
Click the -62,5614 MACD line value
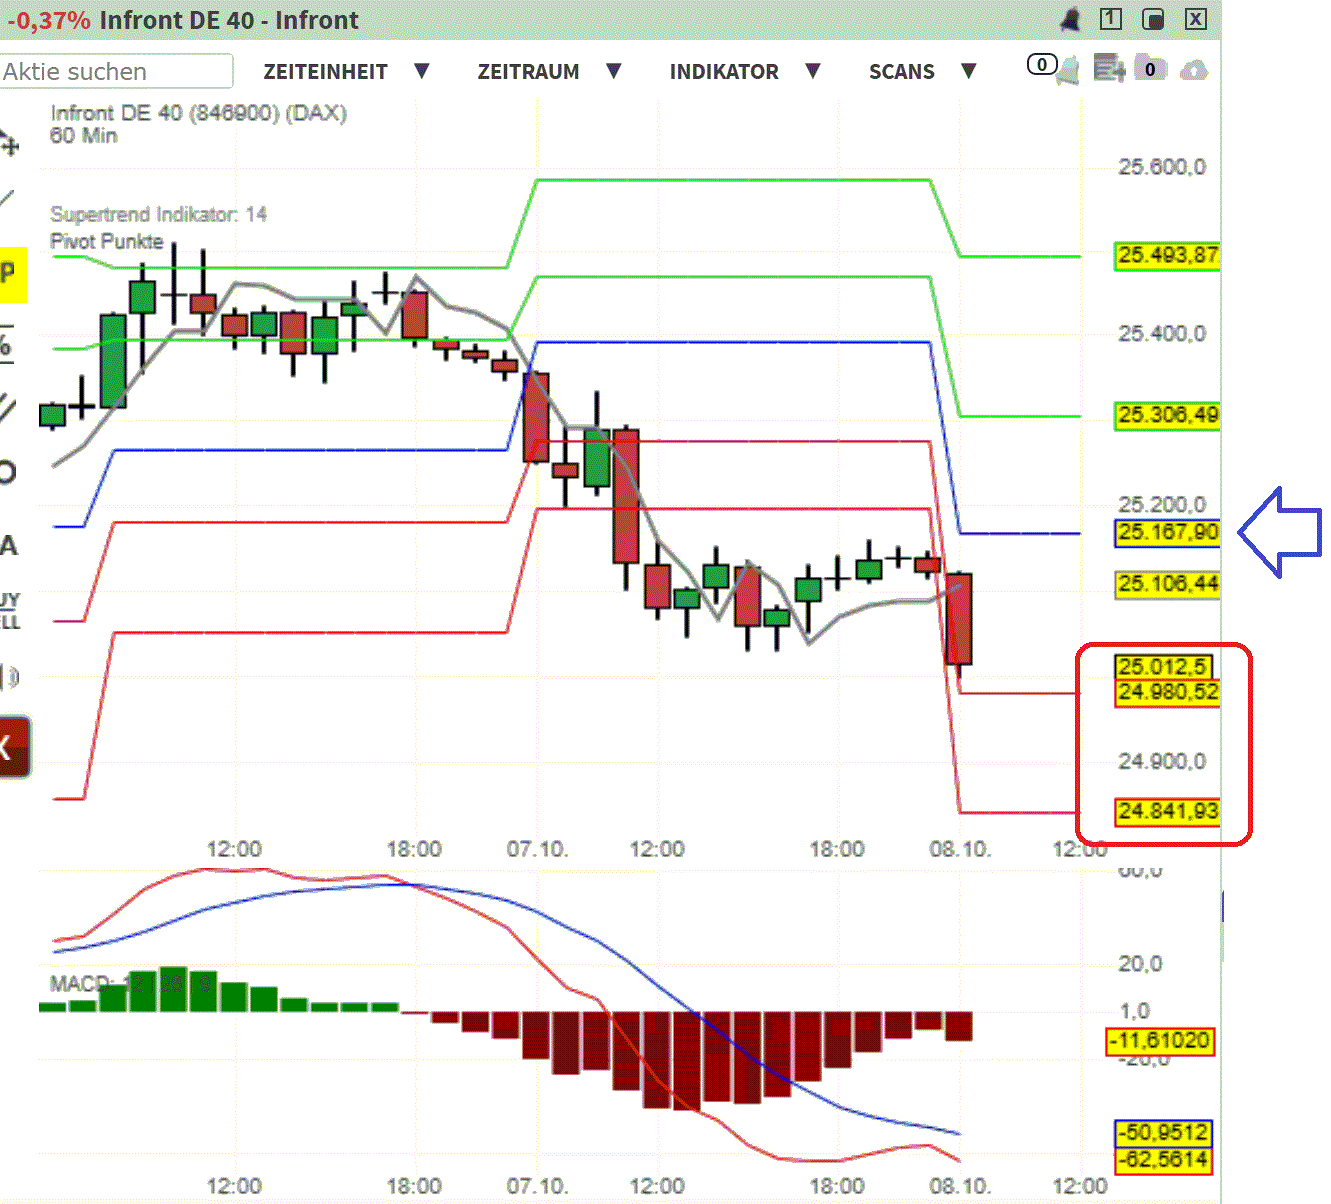[x=1163, y=1160]
